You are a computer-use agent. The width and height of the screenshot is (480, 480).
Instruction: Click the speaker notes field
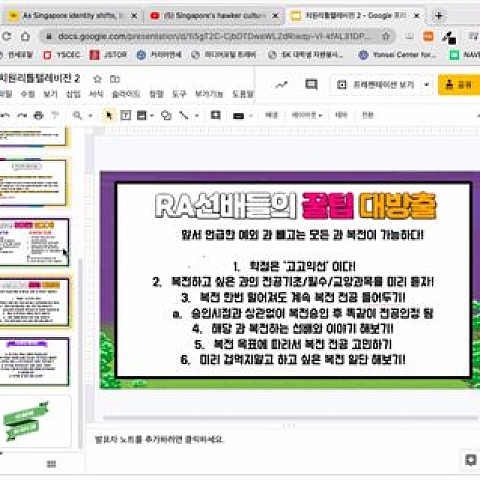[x=282, y=440]
